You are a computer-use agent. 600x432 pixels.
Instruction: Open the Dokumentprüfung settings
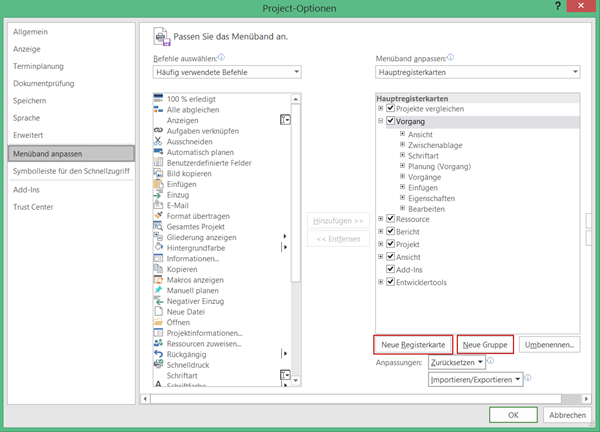pos(44,83)
